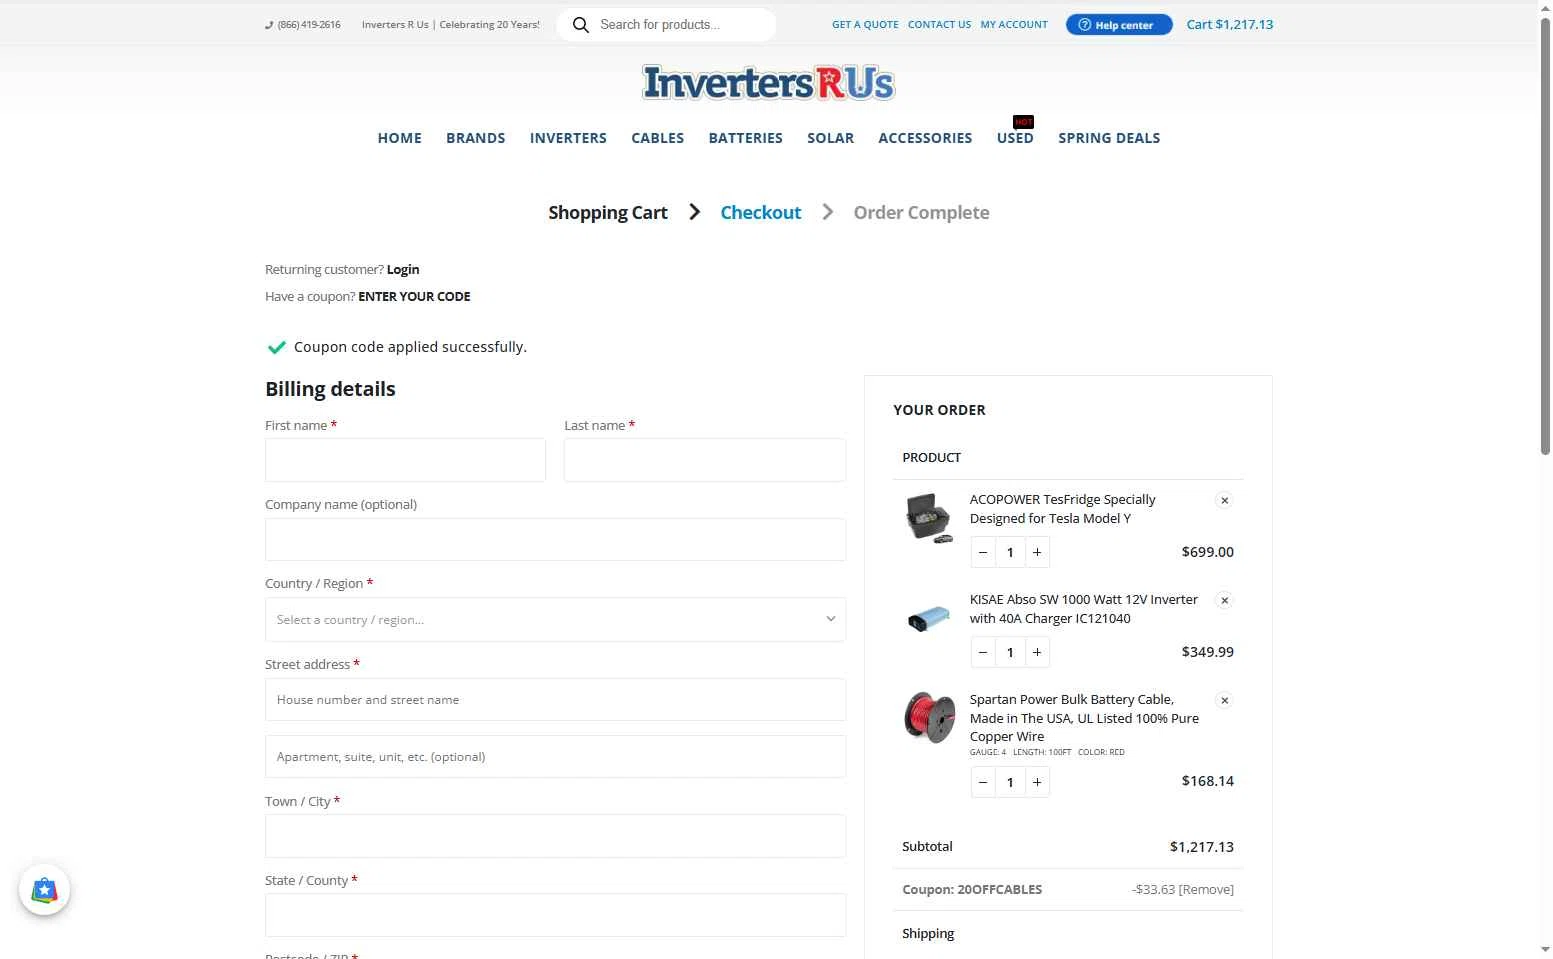Click the returning customer Login link
1553x959 pixels.
pos(403,270)
